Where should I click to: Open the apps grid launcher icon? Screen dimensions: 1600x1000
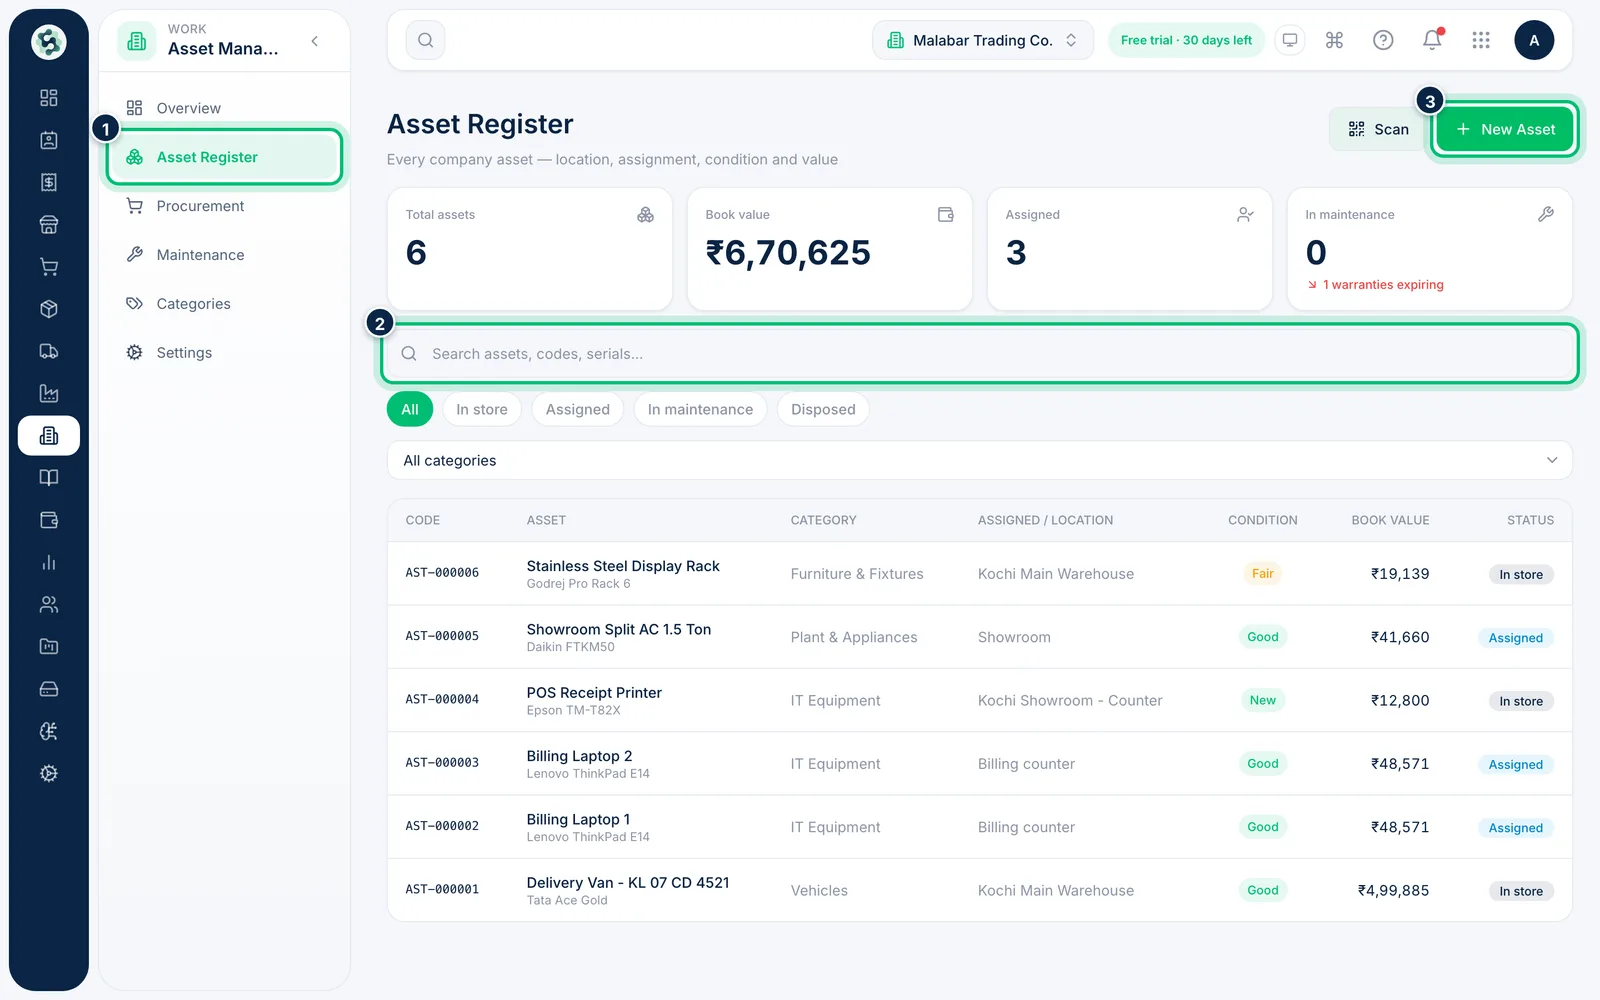pyautogui.click(x=1481, y=40)
